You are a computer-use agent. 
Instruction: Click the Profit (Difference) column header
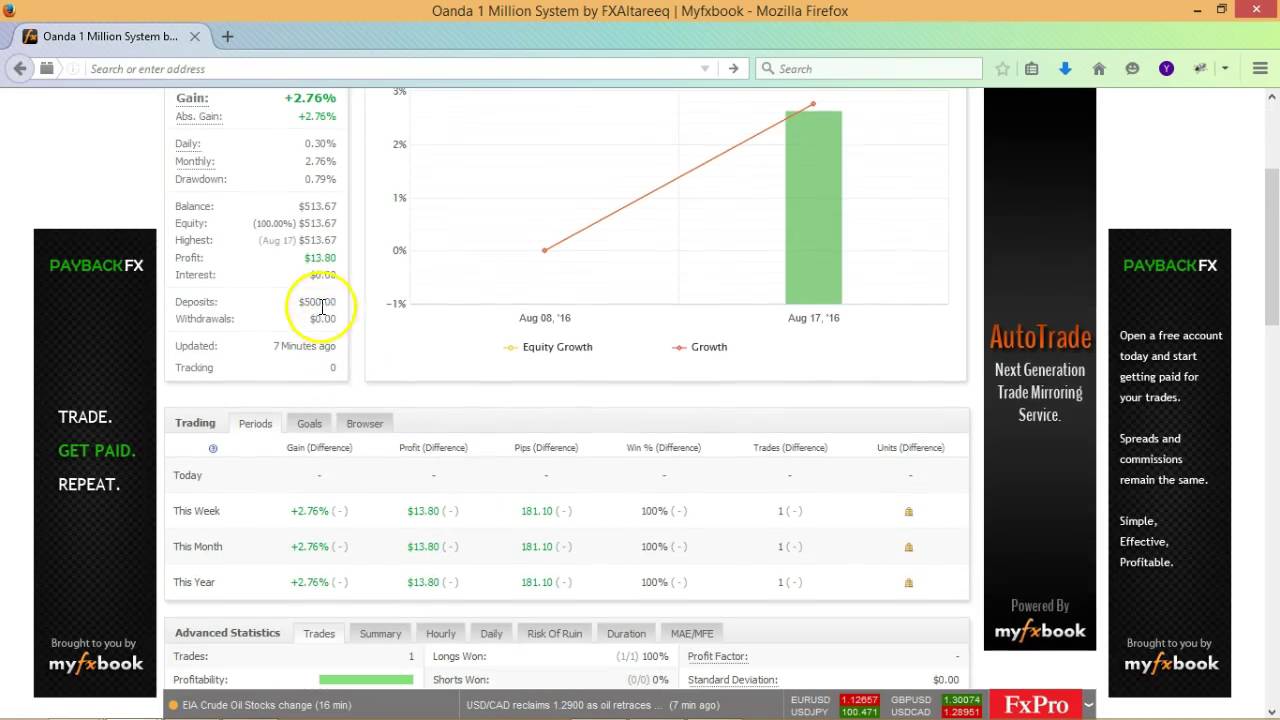pyautogui.click(x=433, y=448)
